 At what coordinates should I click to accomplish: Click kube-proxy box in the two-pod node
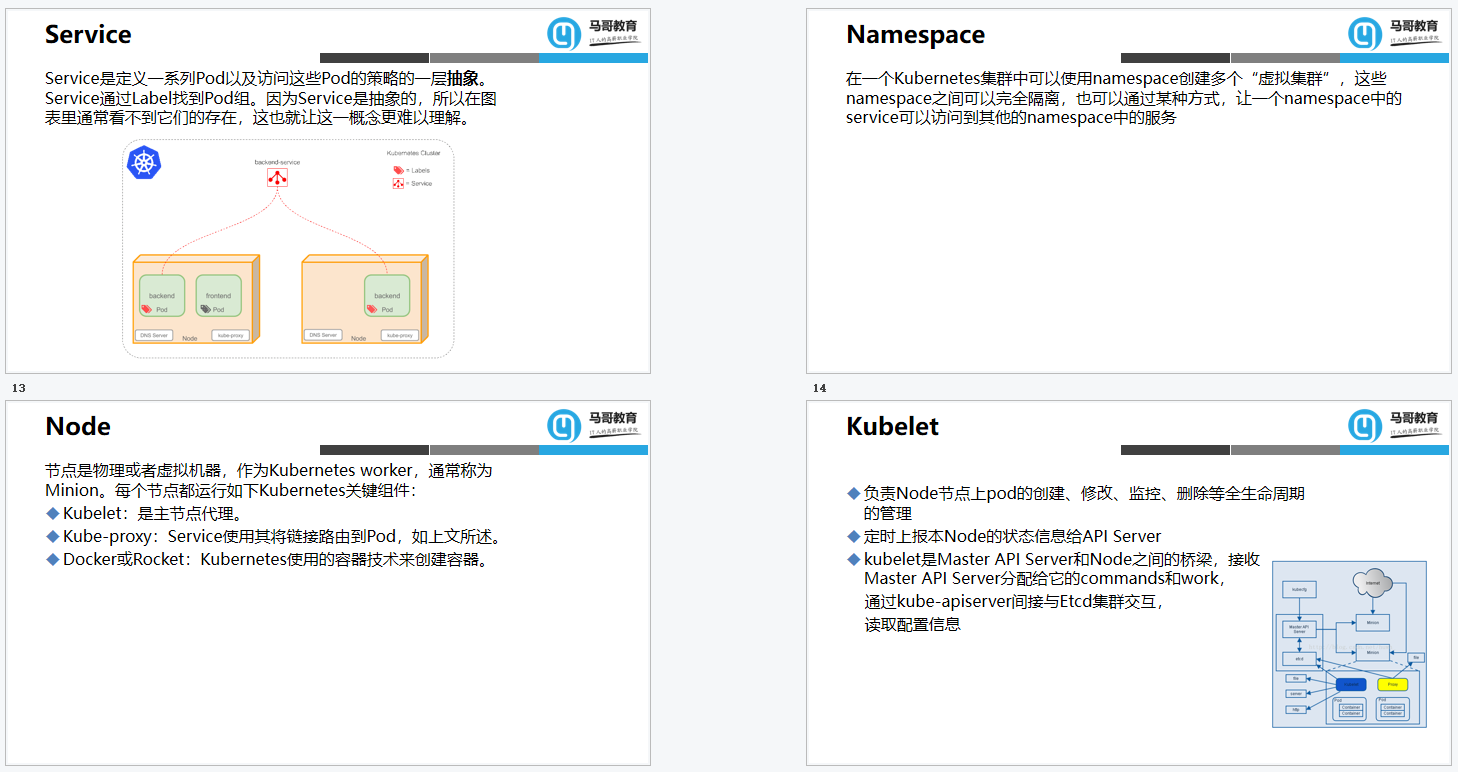[231, 335]
